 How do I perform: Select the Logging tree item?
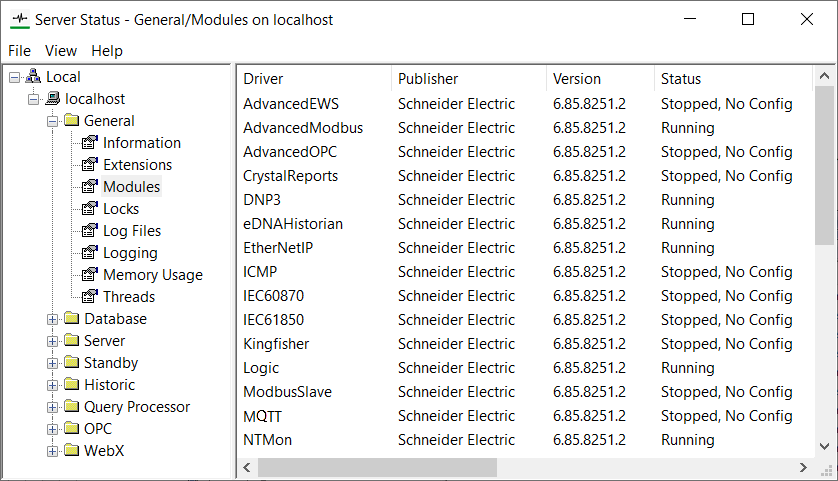[x=130, y=253]
